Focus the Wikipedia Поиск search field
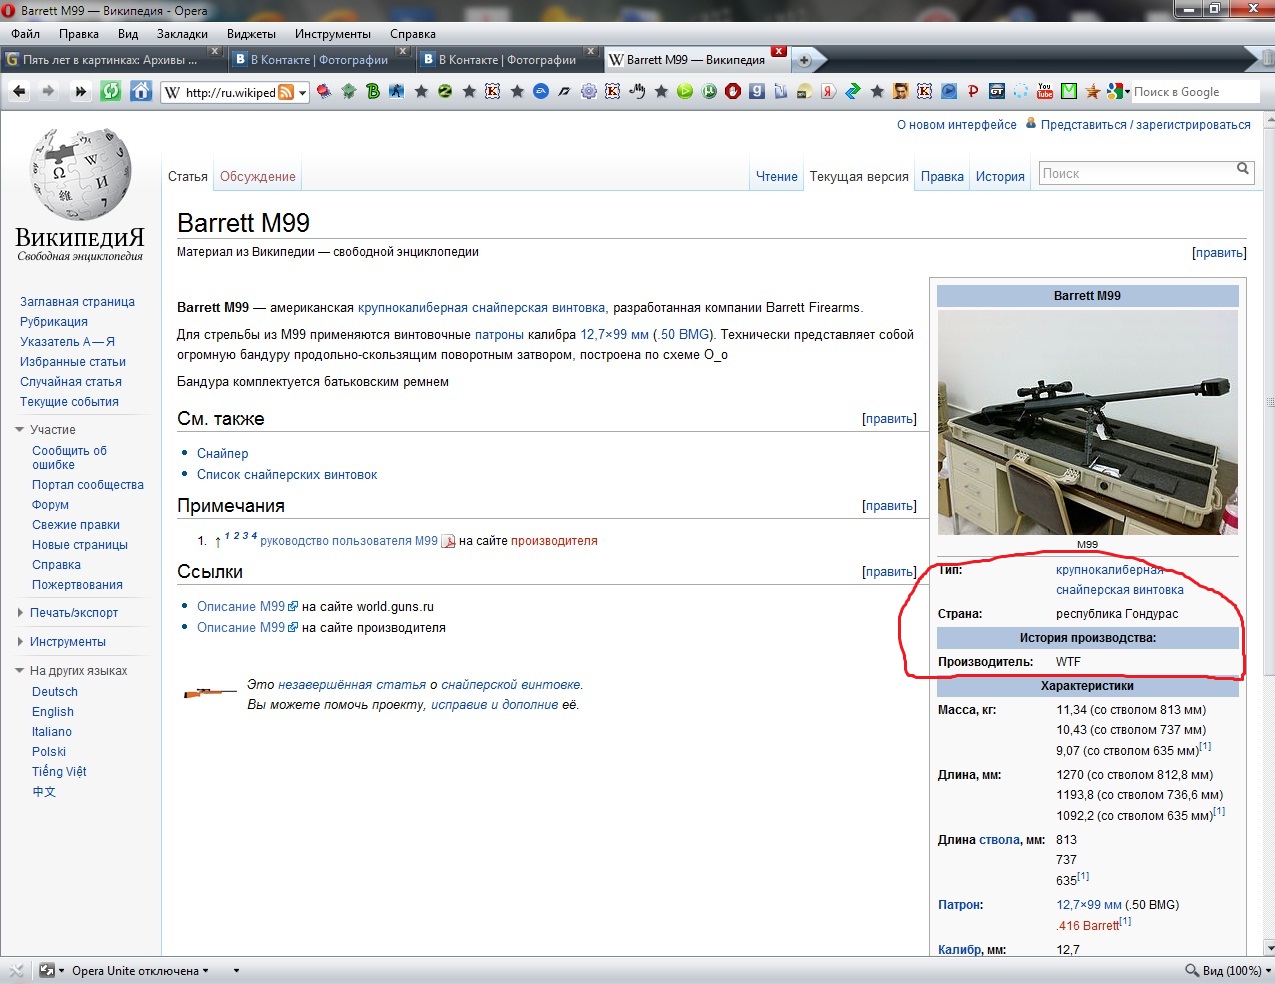 point(1137,173)
